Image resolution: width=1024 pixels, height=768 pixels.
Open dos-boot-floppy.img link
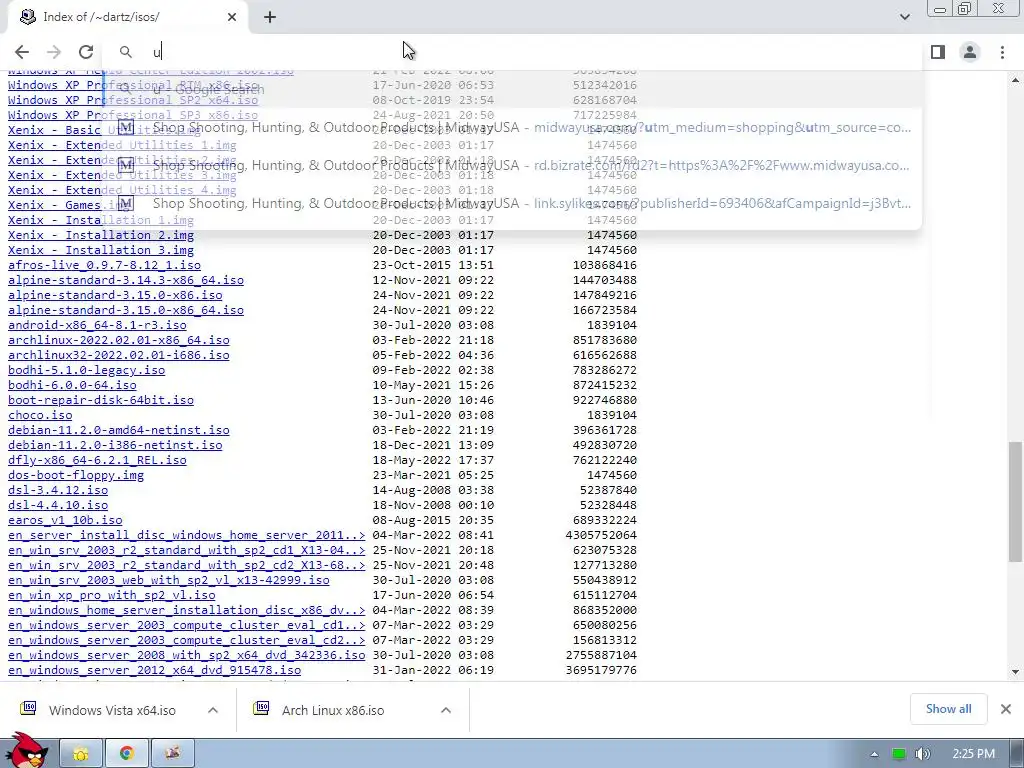[76, 475]
